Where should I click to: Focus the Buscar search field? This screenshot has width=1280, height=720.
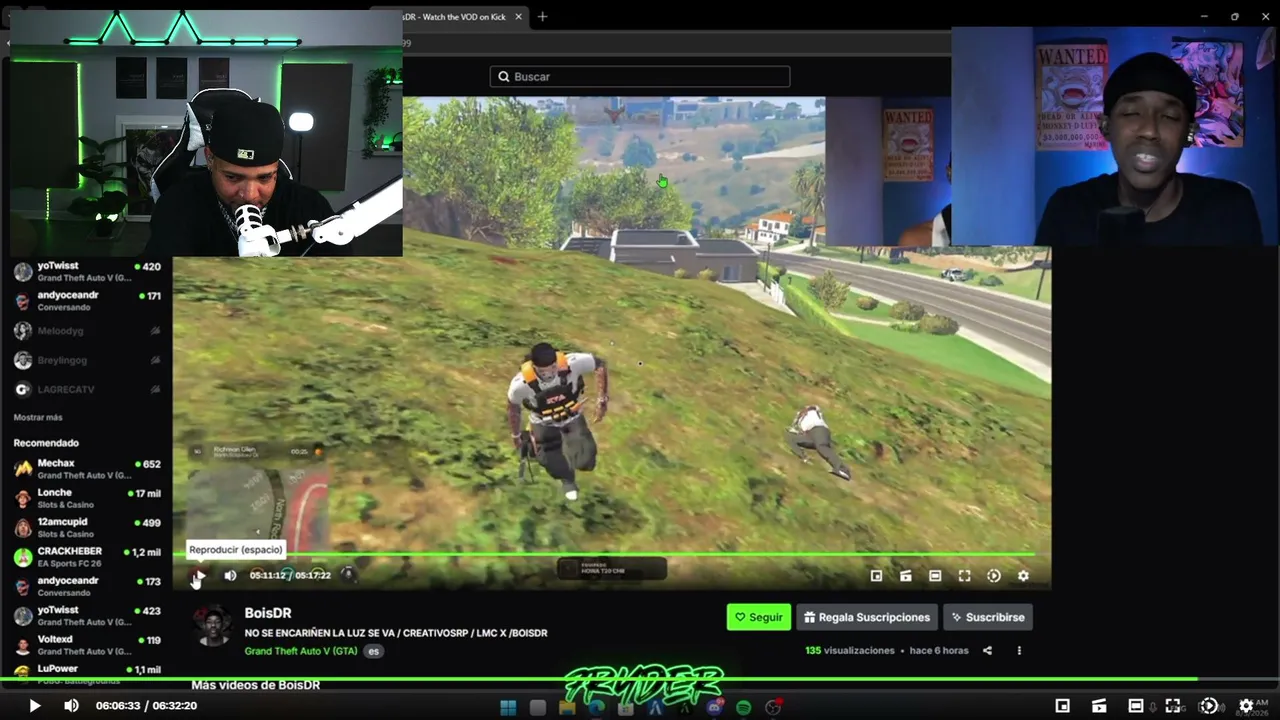tap(640, 76)
